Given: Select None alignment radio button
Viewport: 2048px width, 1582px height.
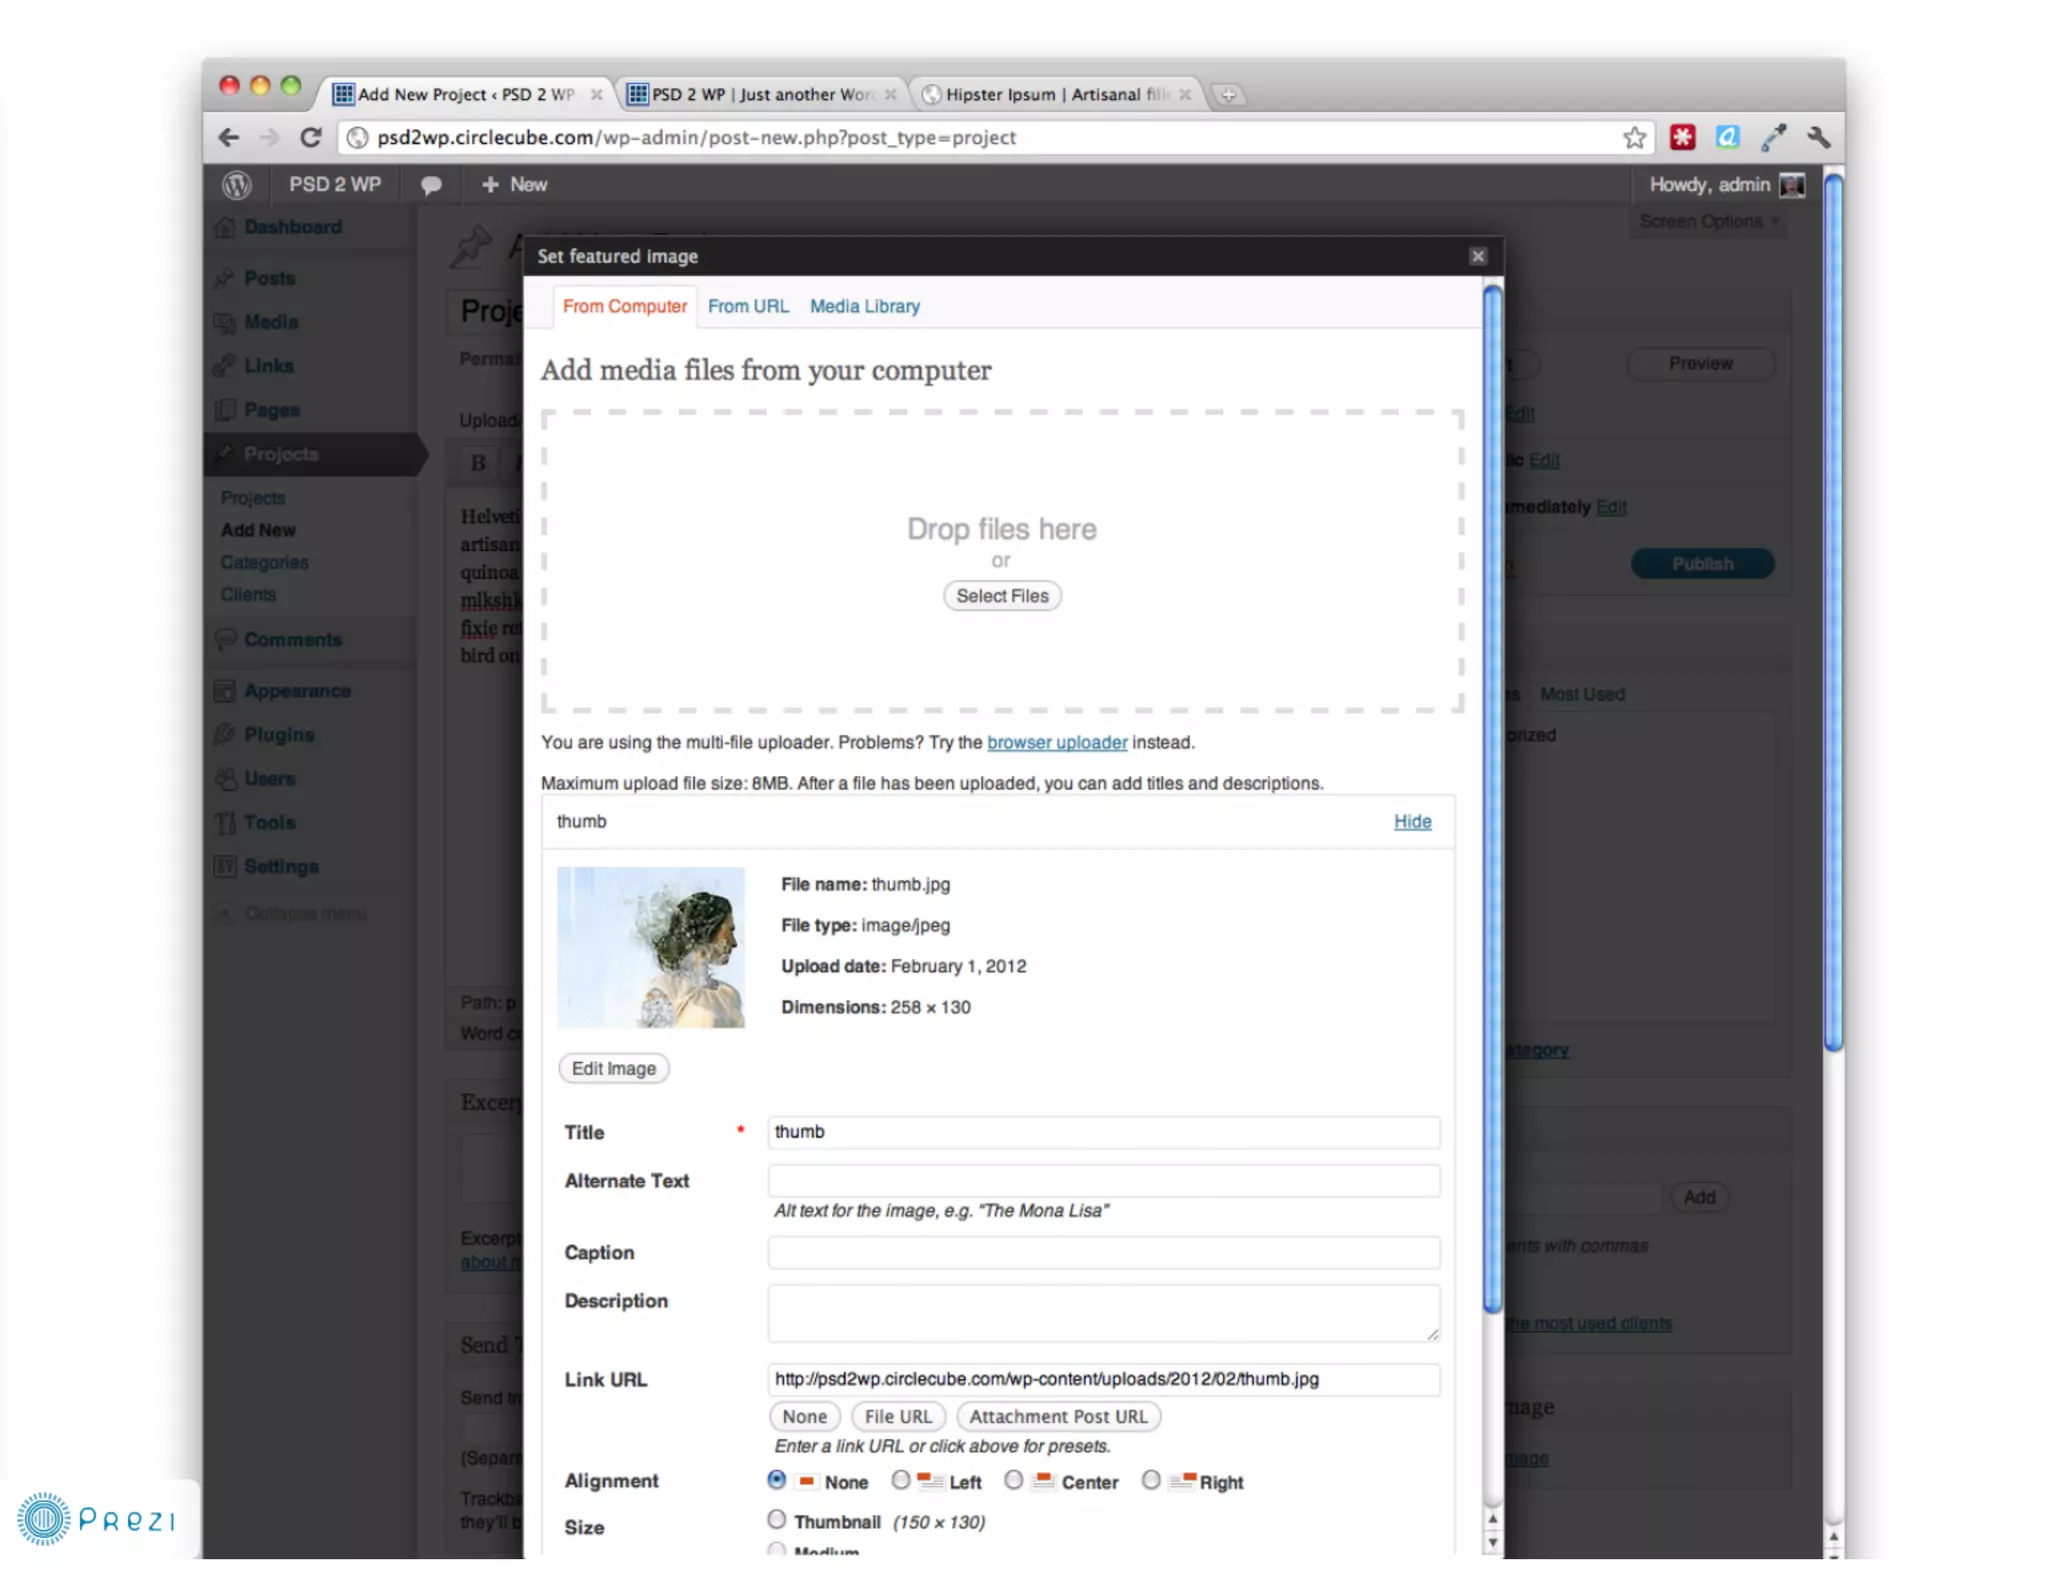Looking at the screenshot, I should (777, 1479).
